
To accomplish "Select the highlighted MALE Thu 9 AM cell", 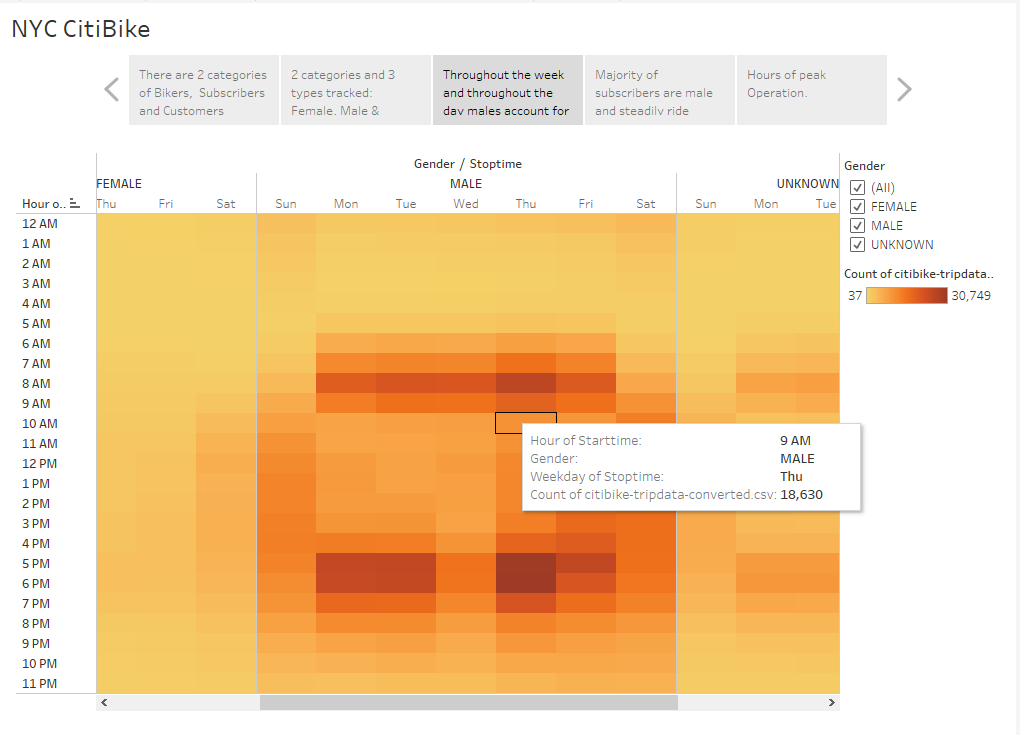I will (x=526, y=423).
